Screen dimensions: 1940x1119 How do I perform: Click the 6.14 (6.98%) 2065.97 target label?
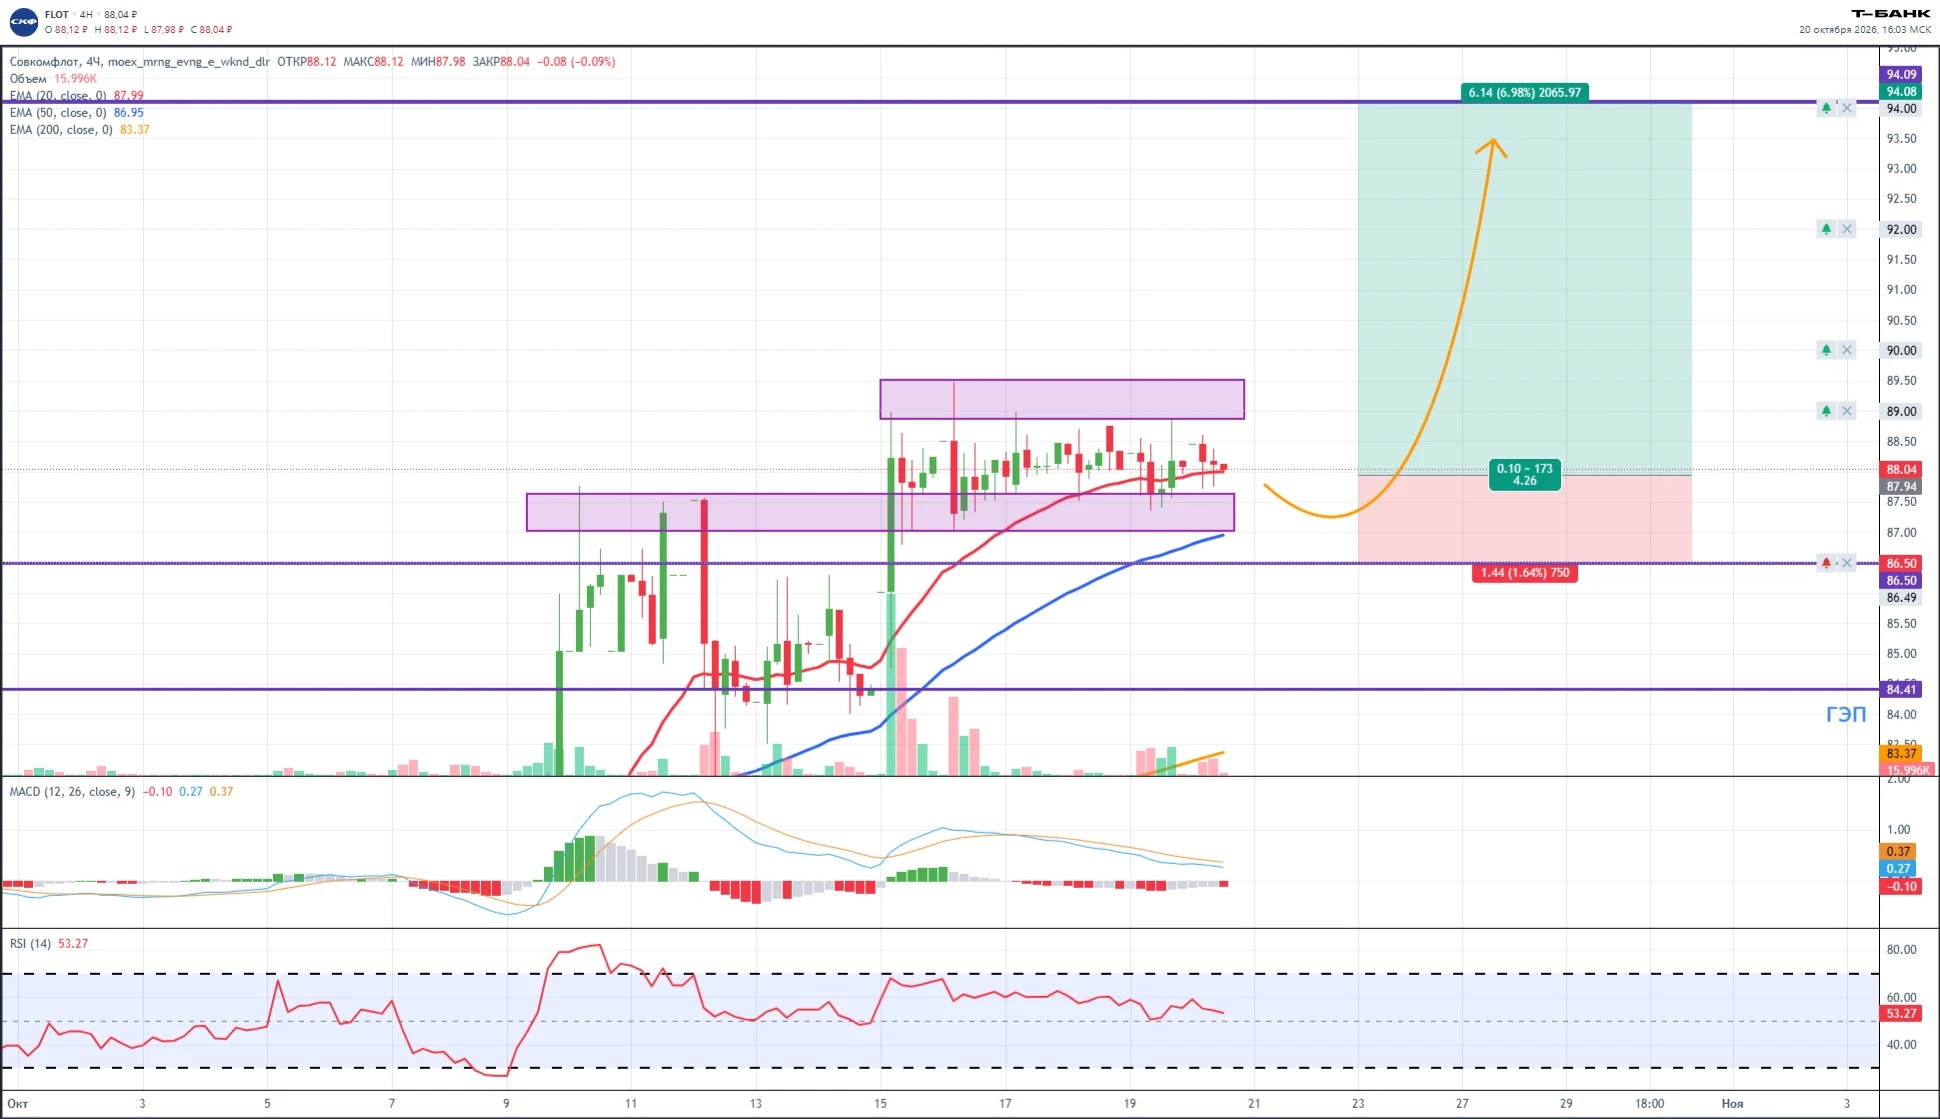(1525, 92)
